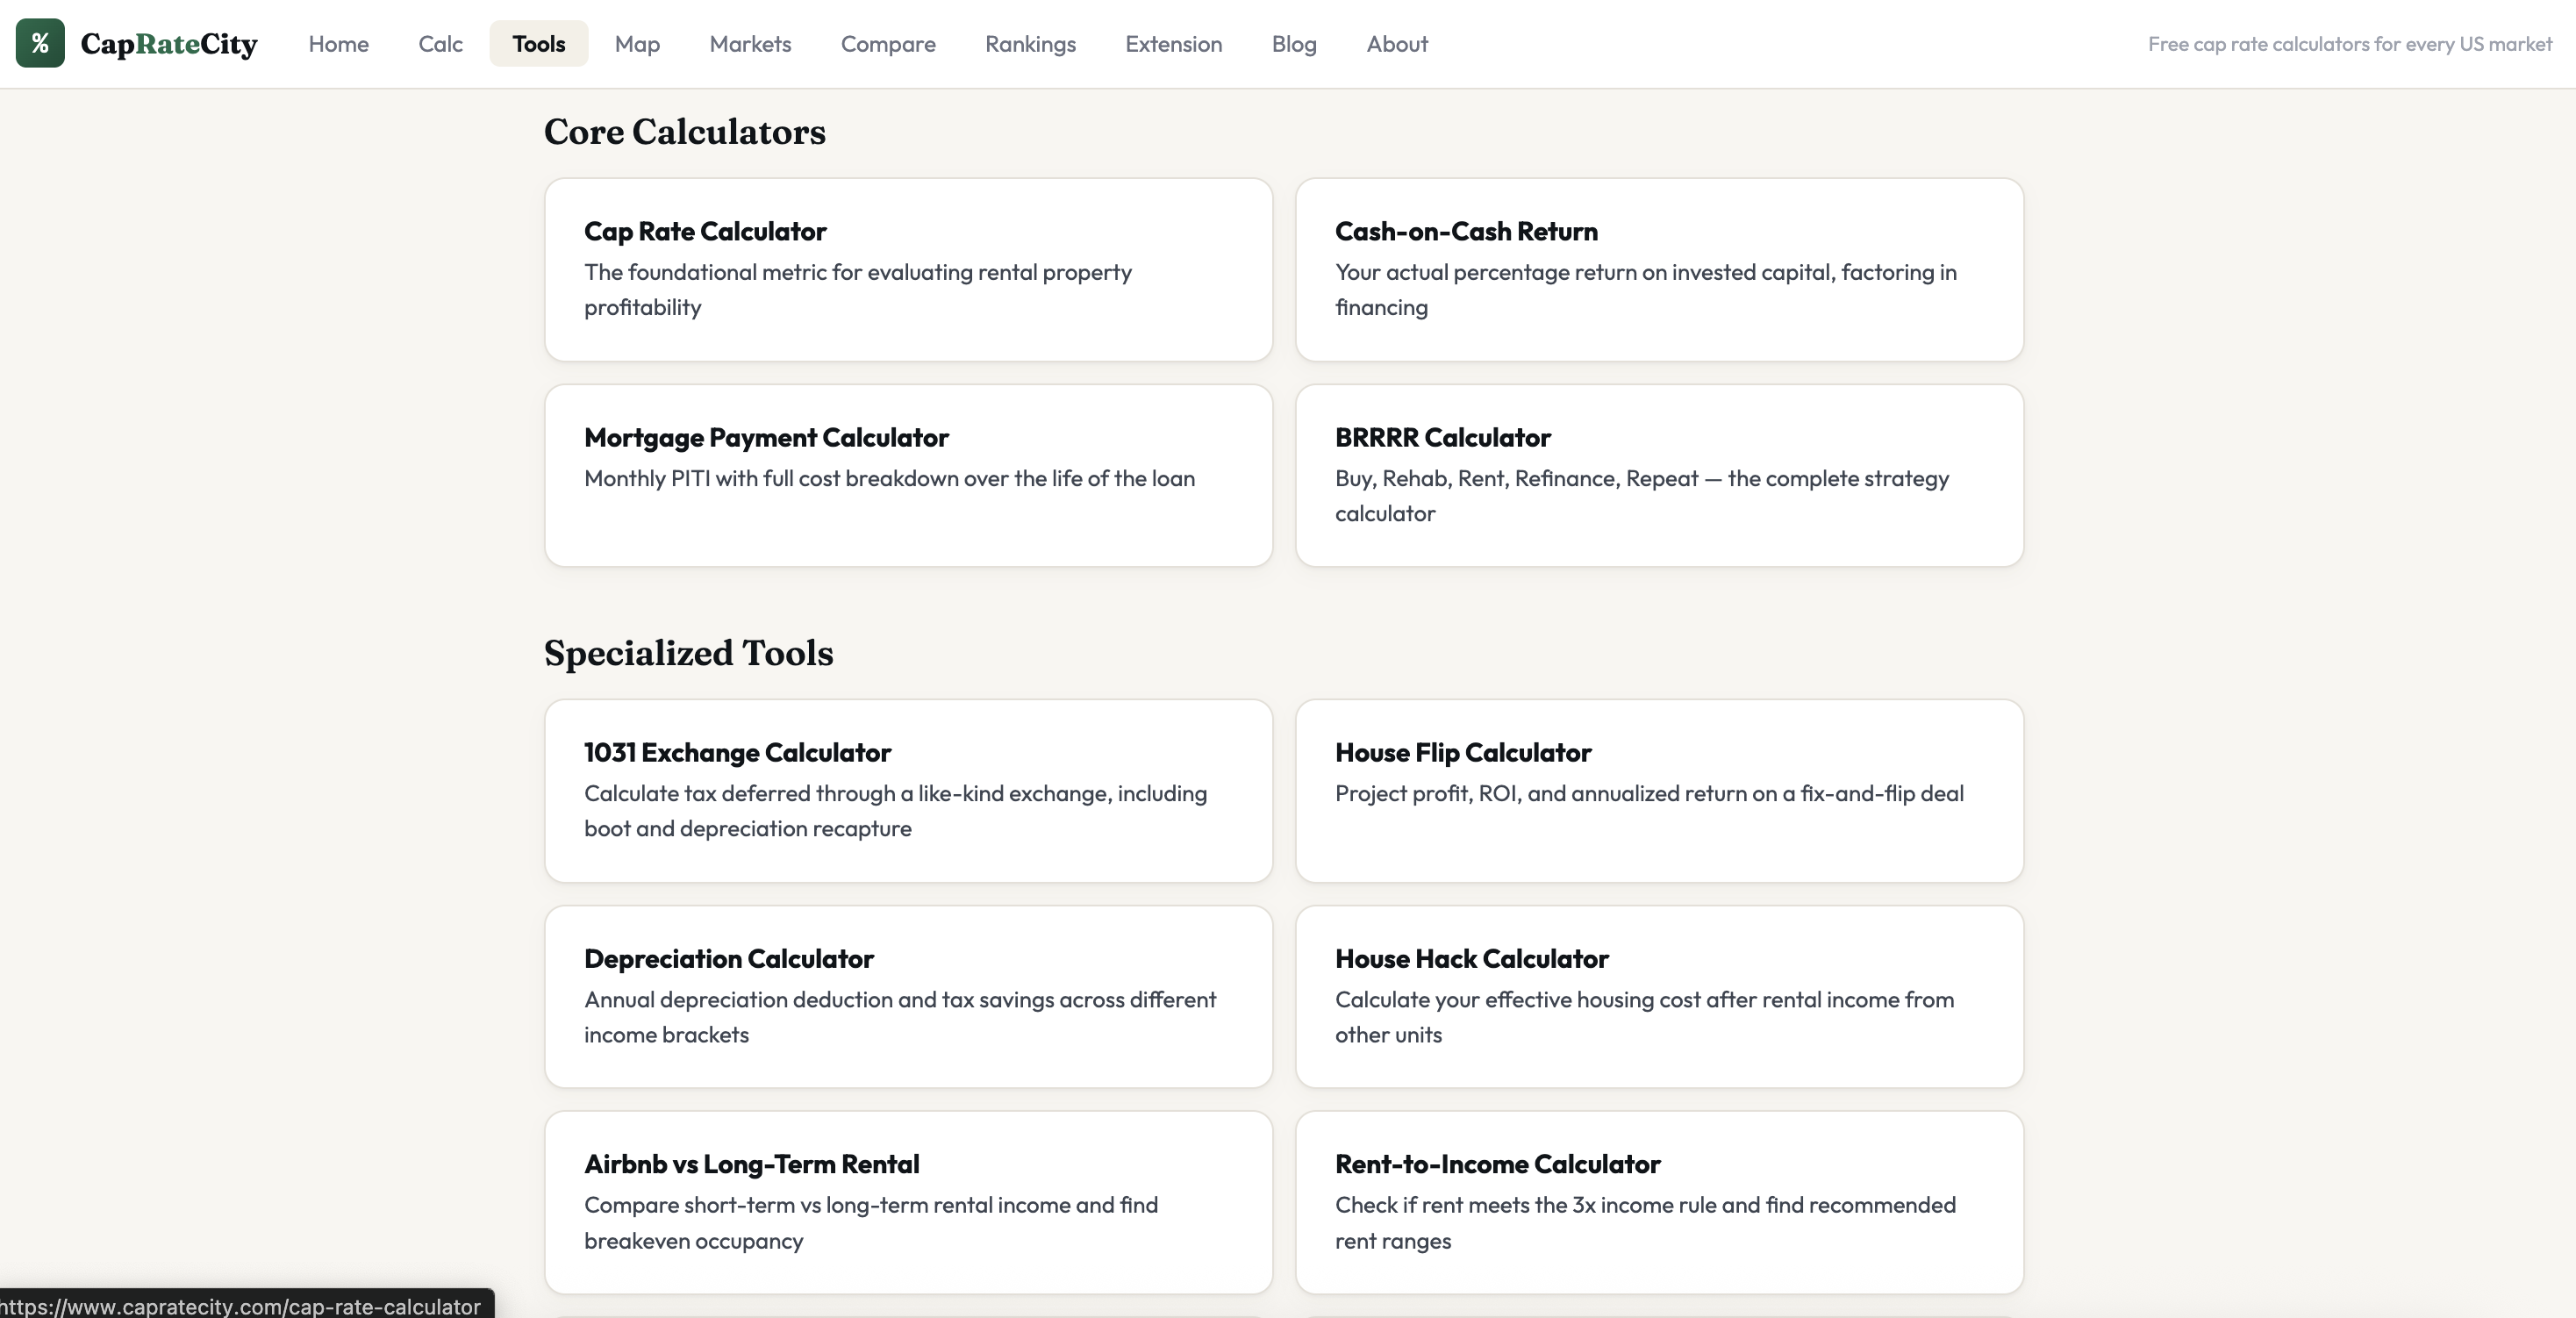The height and width of the screenshot is (1318, 2576).
Task: Open the Rent-to-Income Calculator card
Action: pyautogui.click(x=1659, y=1202)
